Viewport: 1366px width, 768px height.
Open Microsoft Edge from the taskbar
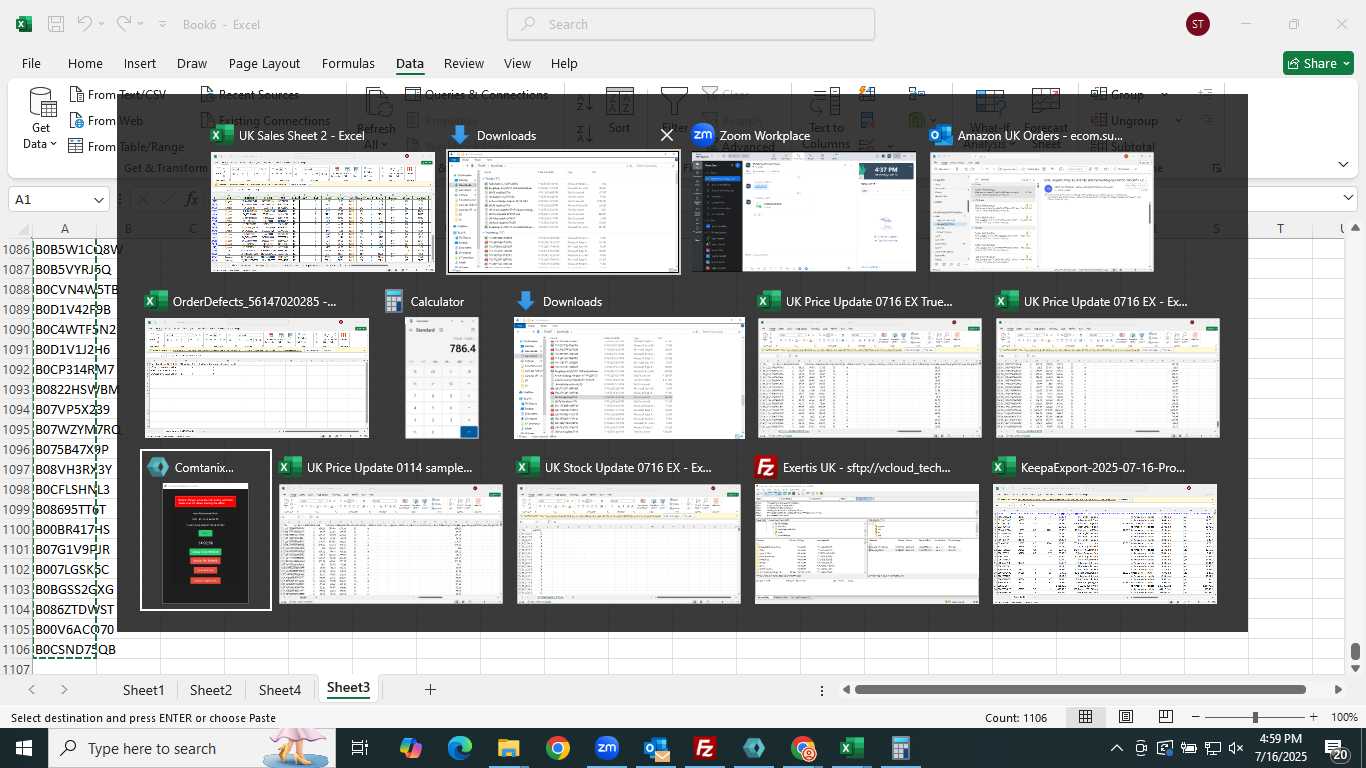coord(460,748)
